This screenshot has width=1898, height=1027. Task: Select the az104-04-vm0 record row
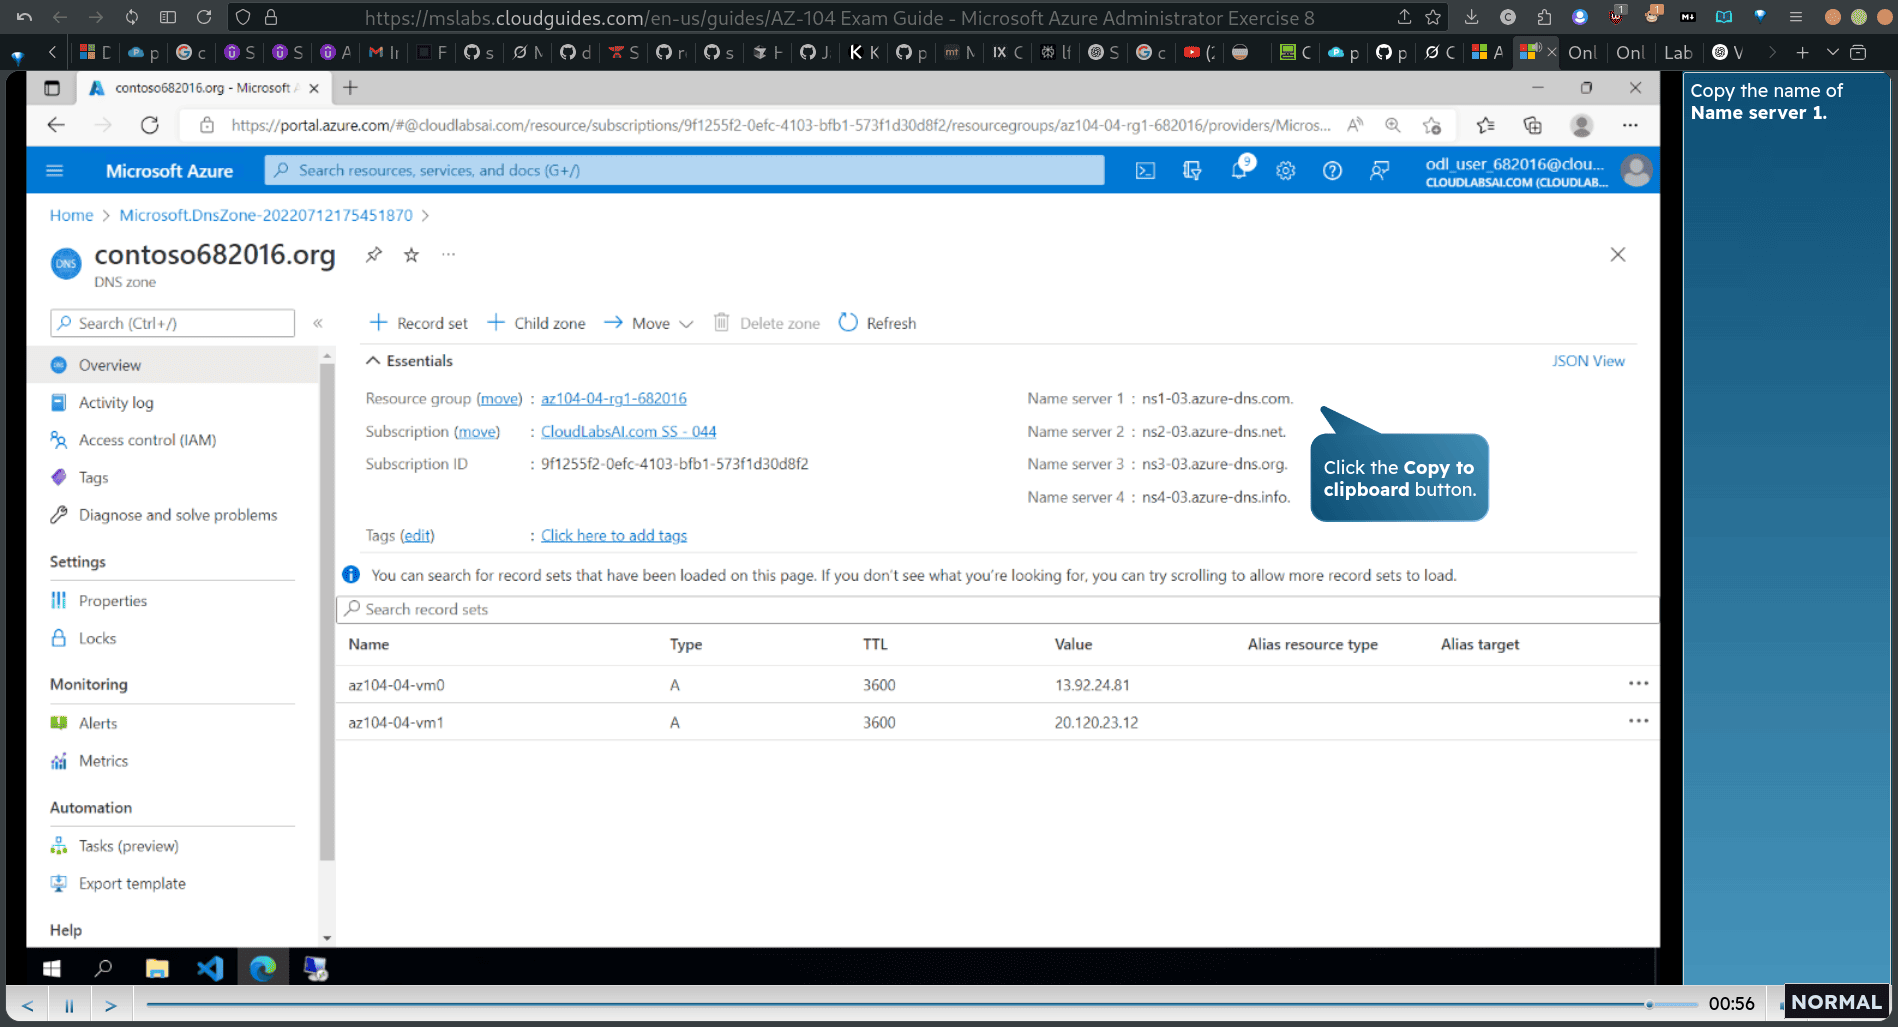[997, 685]
